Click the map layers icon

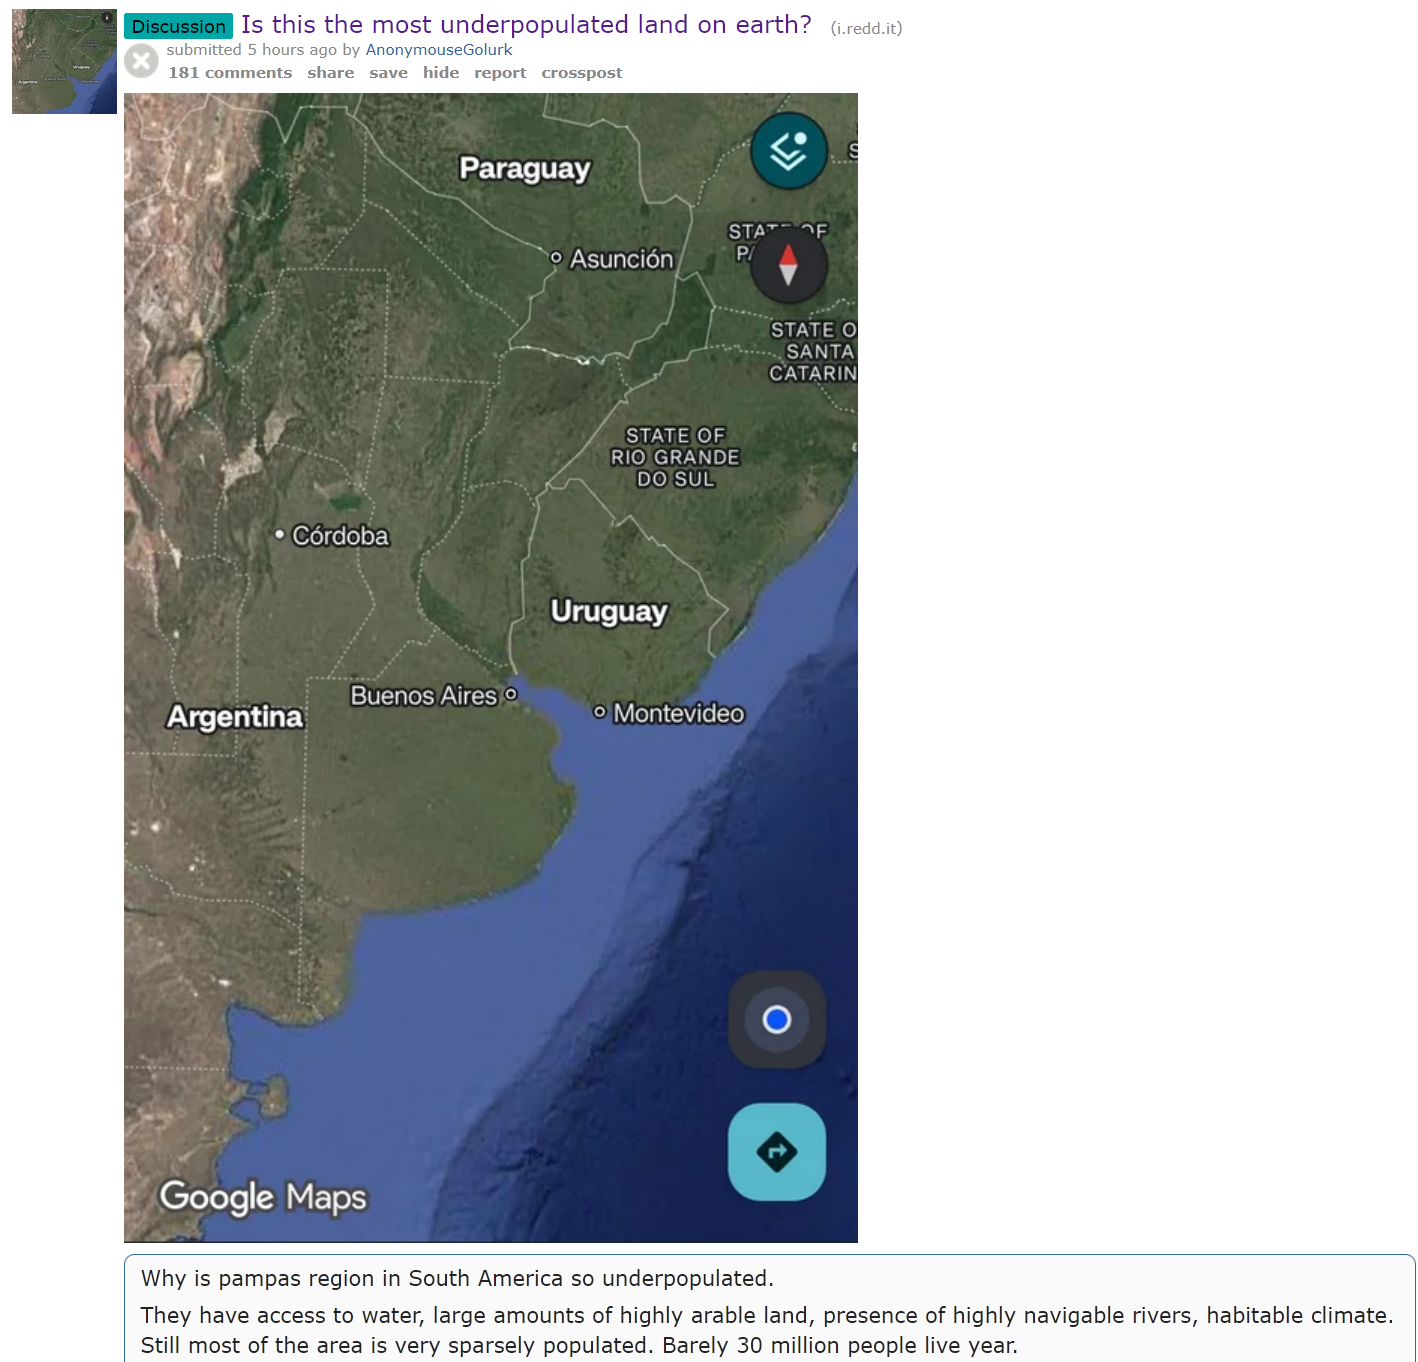point(789,151)
